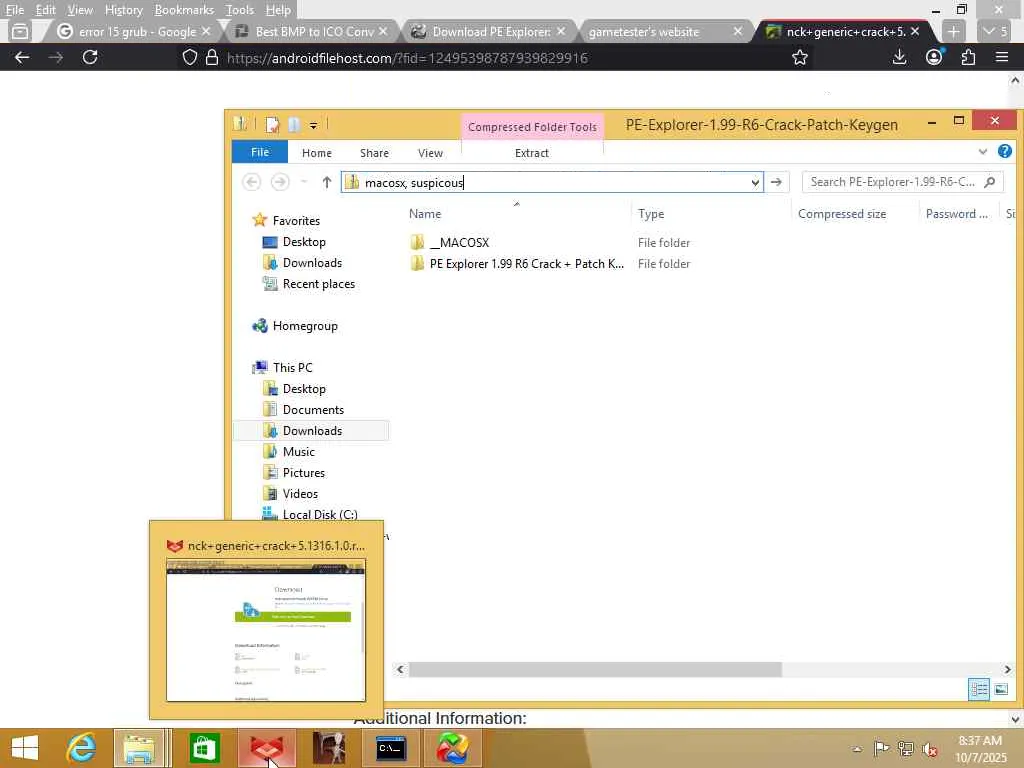Open a new browser tab

pos(953,31)
